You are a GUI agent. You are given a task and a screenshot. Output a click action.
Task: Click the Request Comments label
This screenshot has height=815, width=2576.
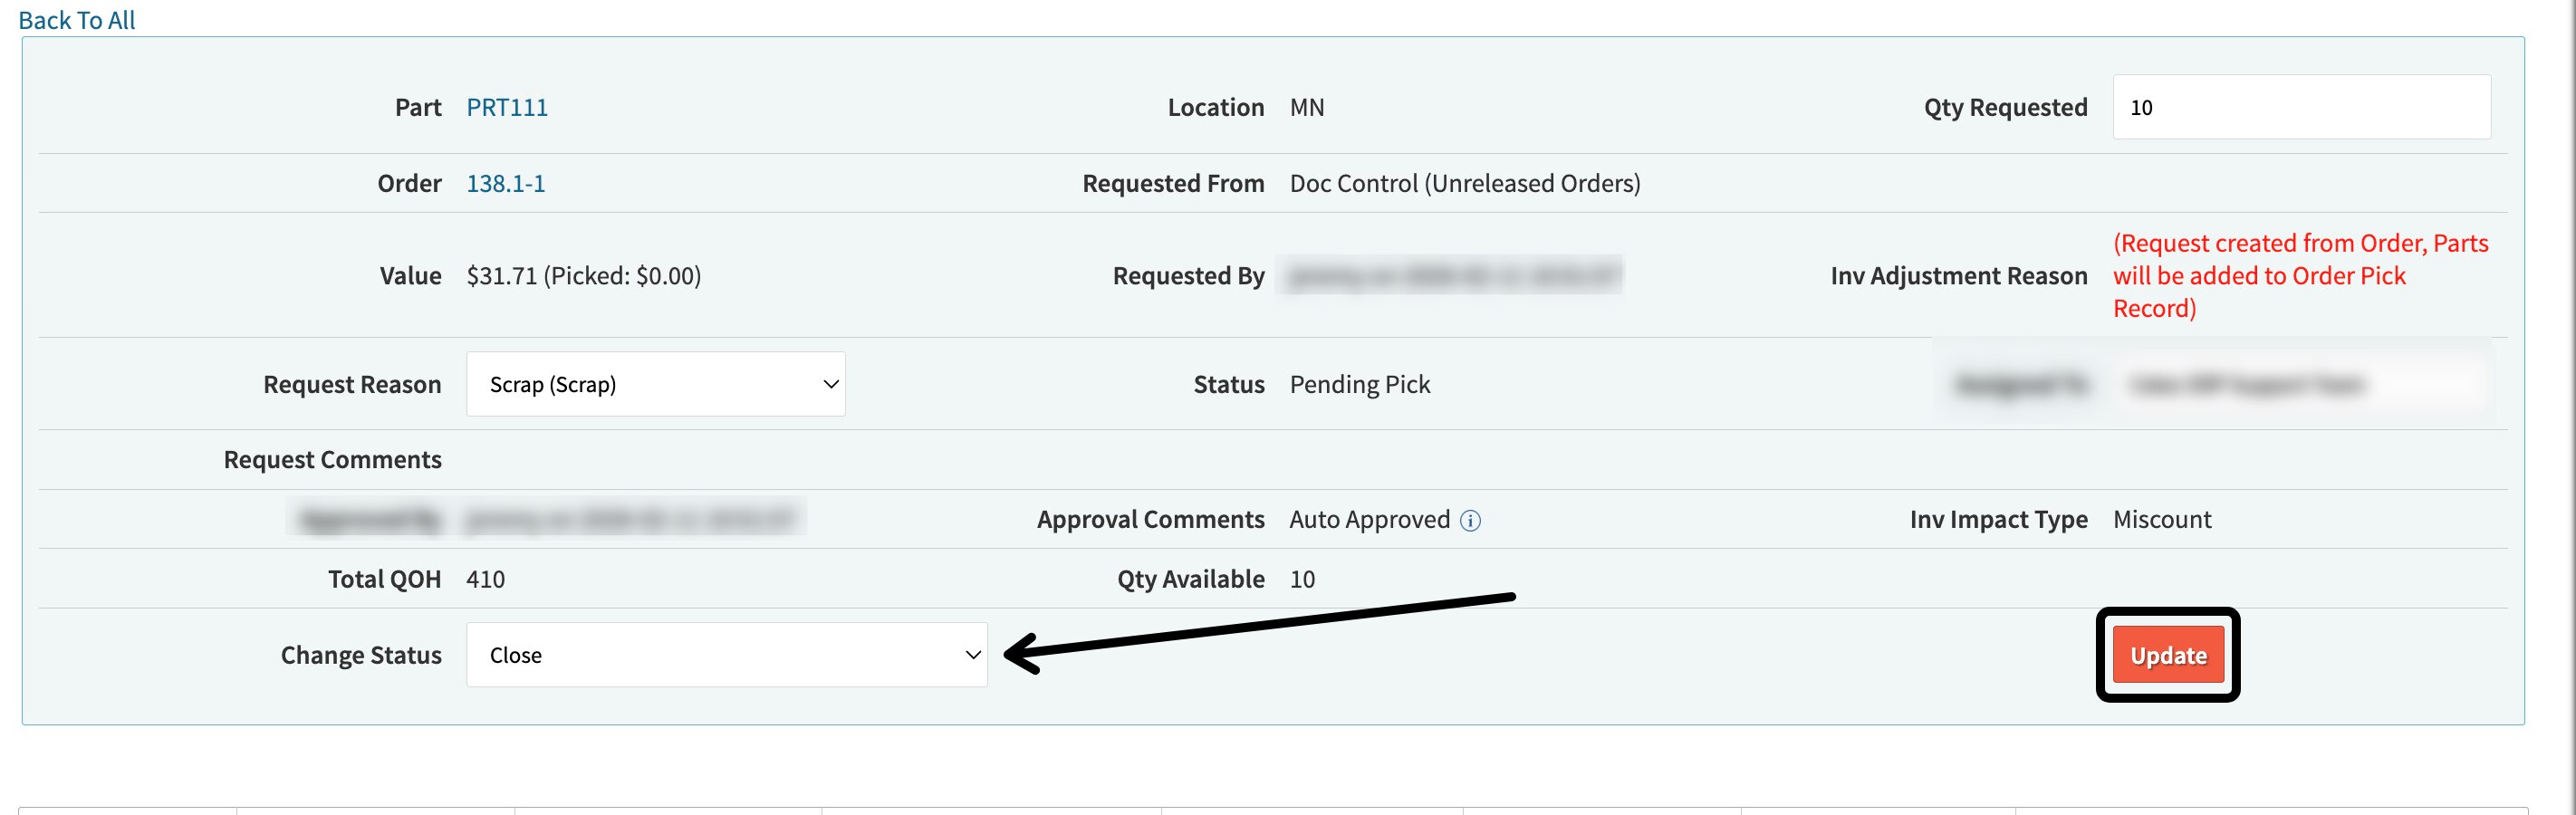pyautogui.click(x=332, y=459)
